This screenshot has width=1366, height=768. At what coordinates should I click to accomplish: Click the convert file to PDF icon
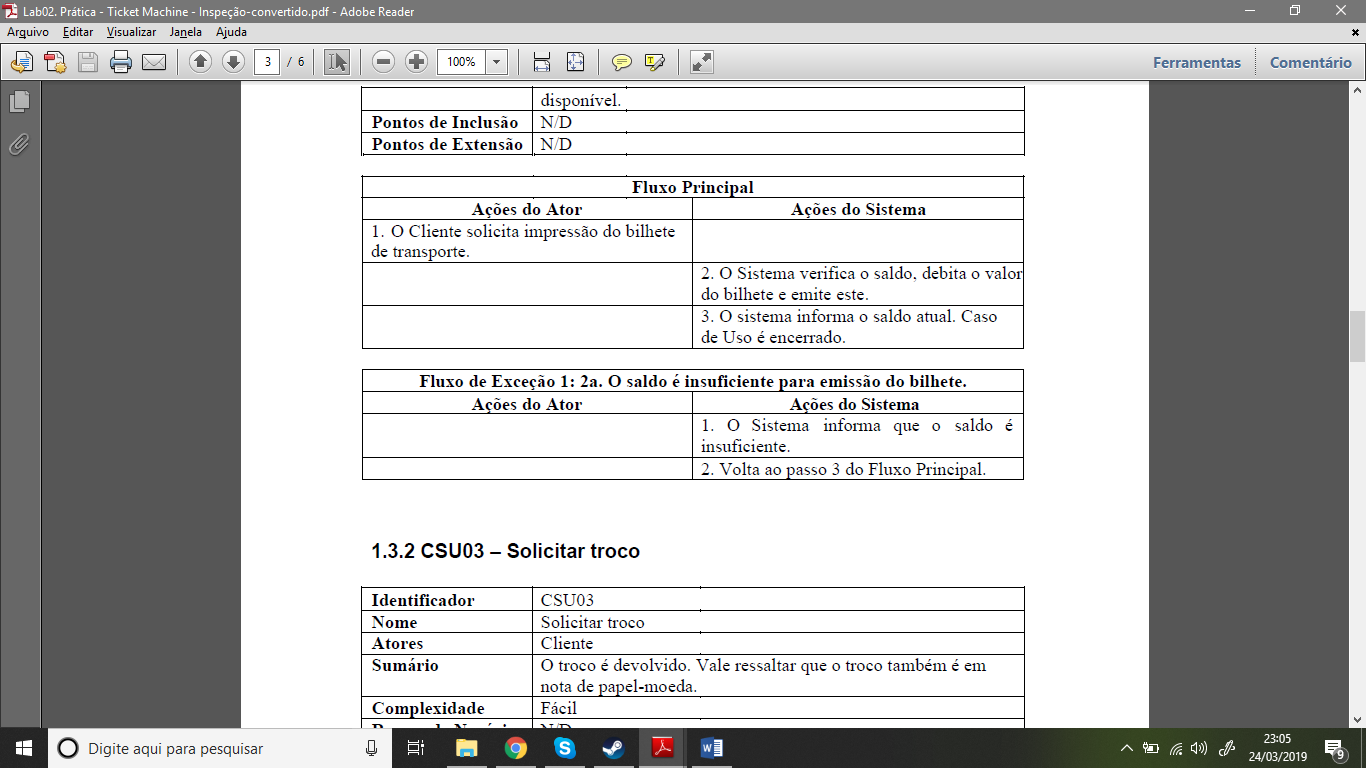(x=21, y=62)
